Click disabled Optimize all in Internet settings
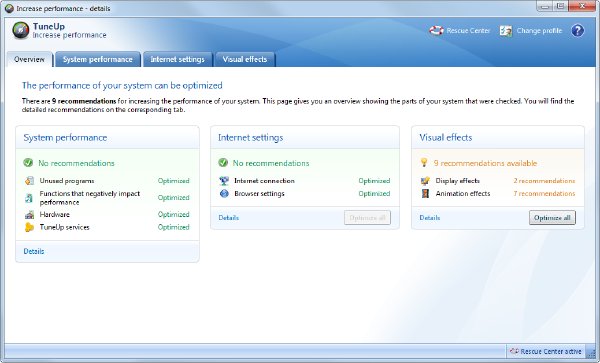The image size is (600, 363). tap(367, 218)
